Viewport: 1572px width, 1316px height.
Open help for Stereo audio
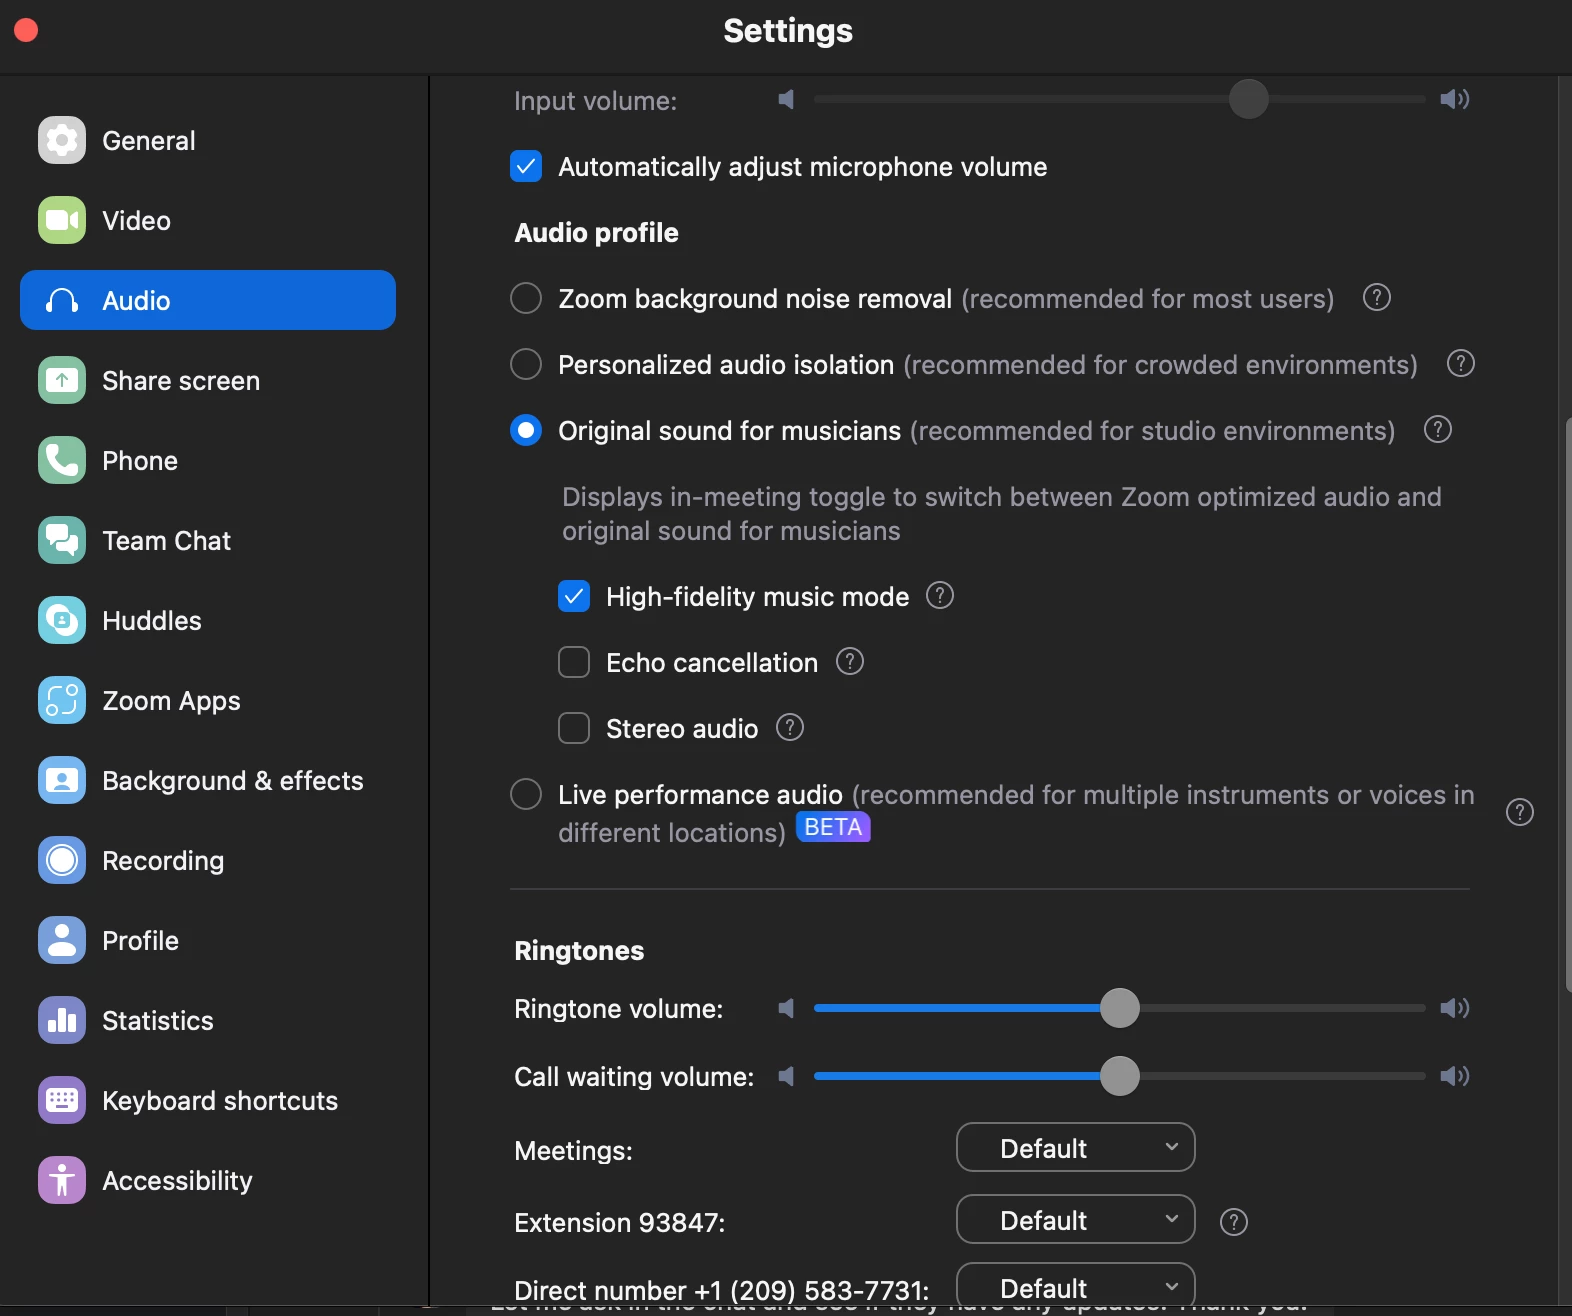tap(790, 727)
